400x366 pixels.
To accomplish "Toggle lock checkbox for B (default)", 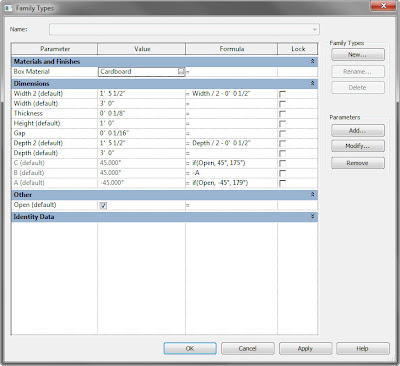I will point(282,173).
